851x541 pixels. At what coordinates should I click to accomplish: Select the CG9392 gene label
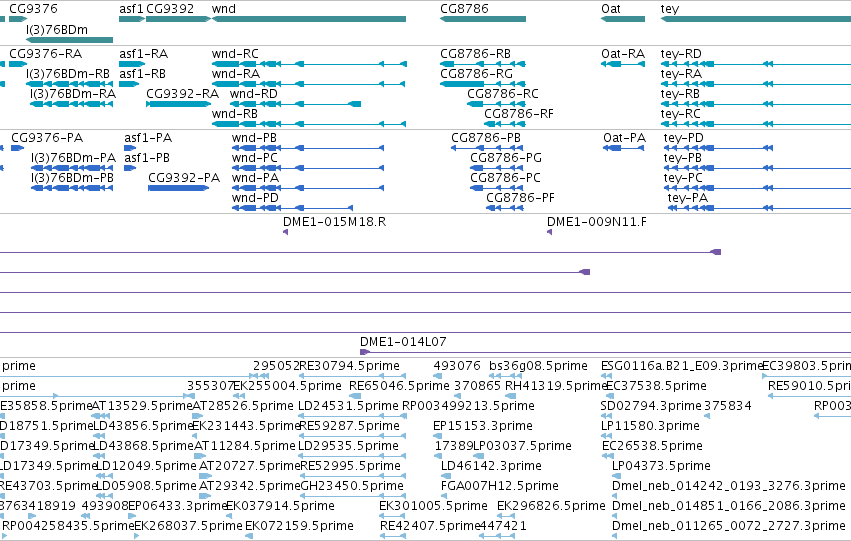[170, 9]
